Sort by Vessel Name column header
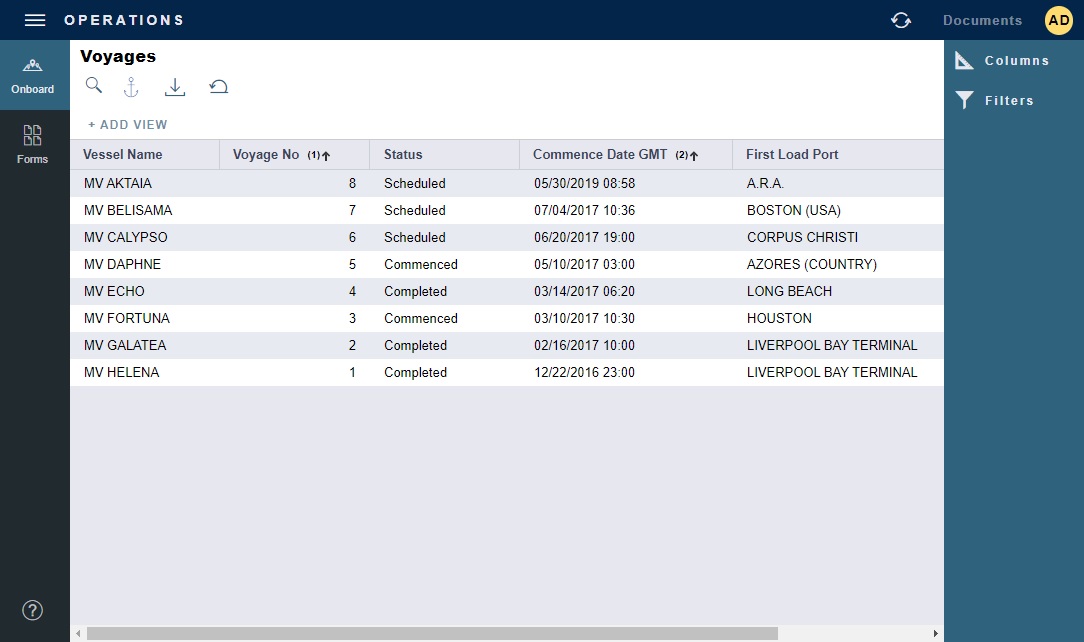Screen dimensions: 1084x642 (123, 155)
